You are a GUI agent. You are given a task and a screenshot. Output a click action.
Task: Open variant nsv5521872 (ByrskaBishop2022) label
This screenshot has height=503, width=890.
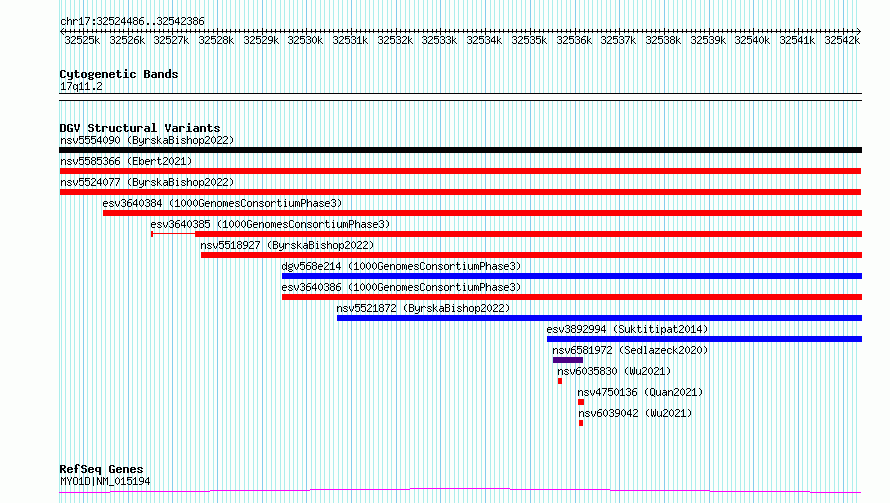tap(423, 308)
